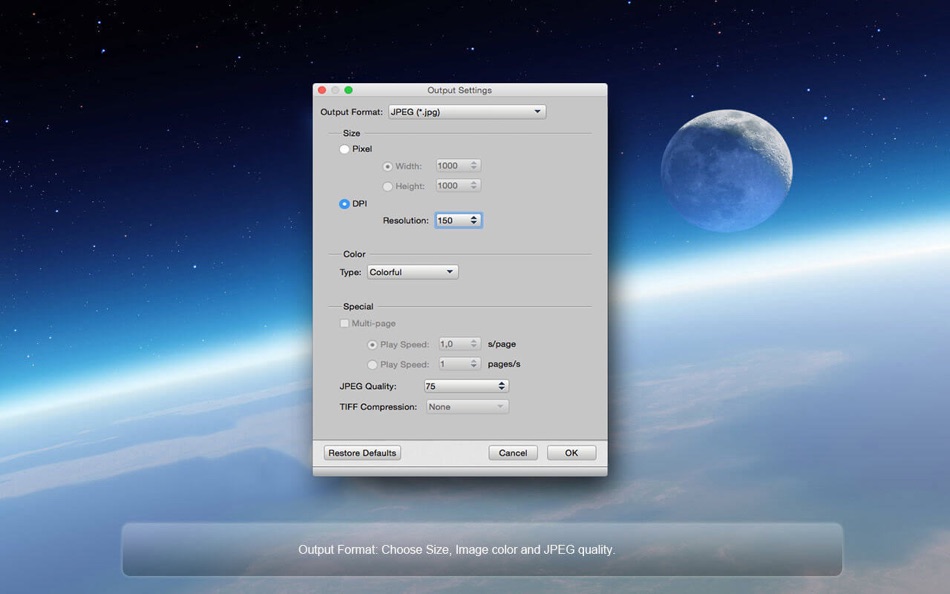Choose the DPI radio button
This screenshot has width=950, height=594.
click(344, 204)
